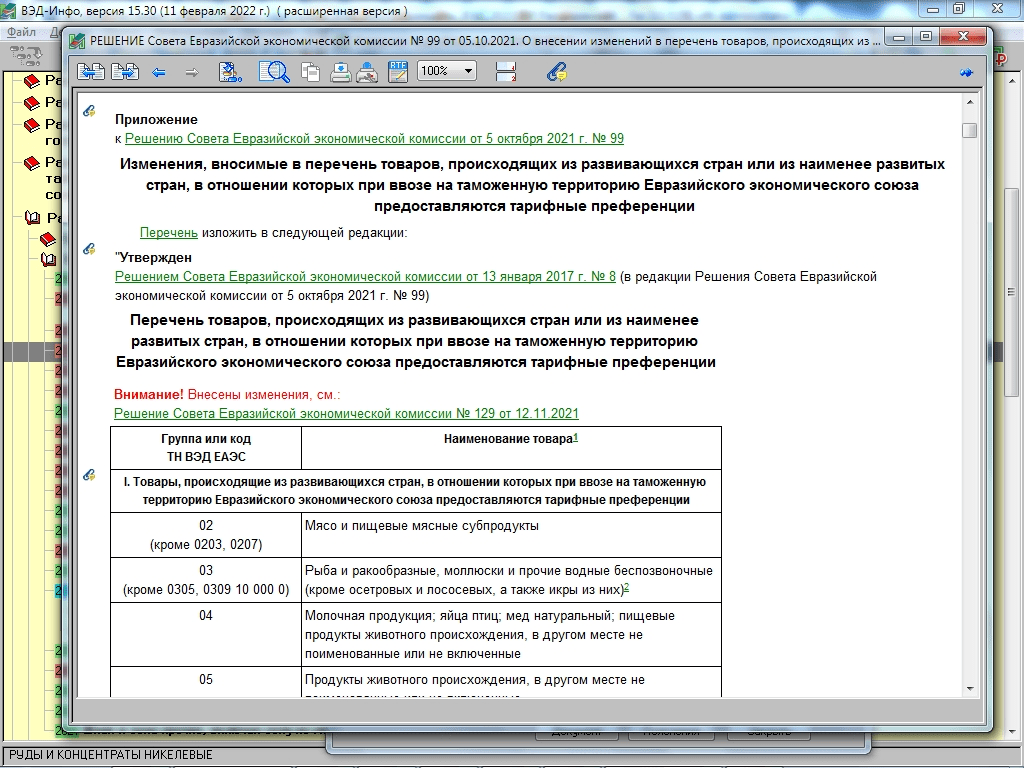The height and width of the screenshot is (768, 1024).
Task: Open link to Решение № 99 от 5 октября 2021
Action: pyautogui.click(x=374, y=138)
